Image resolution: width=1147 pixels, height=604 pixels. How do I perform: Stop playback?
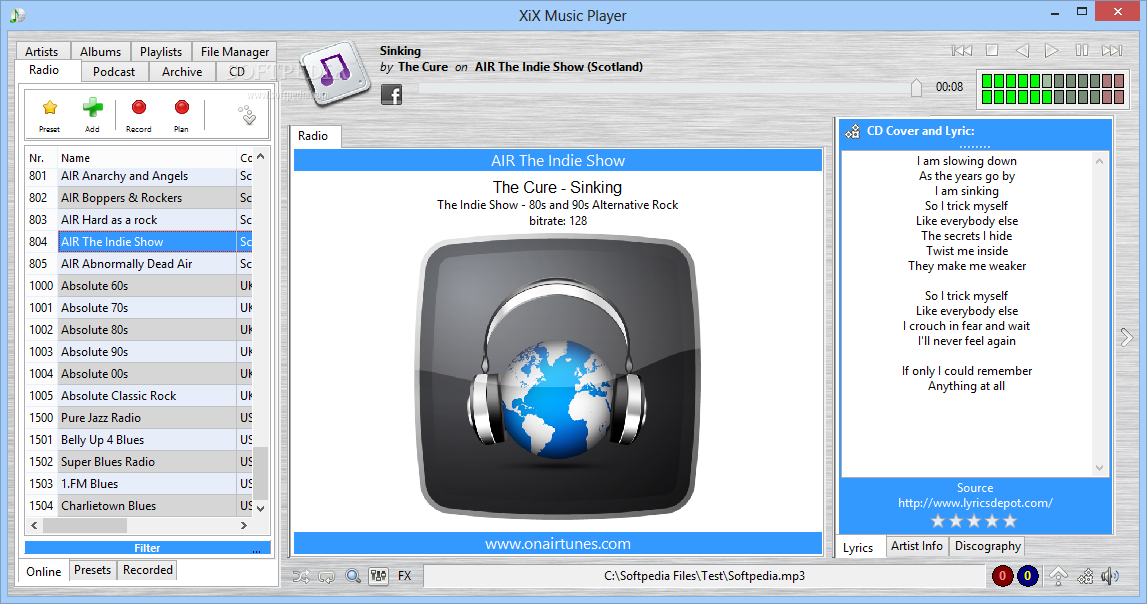point(992,50)
